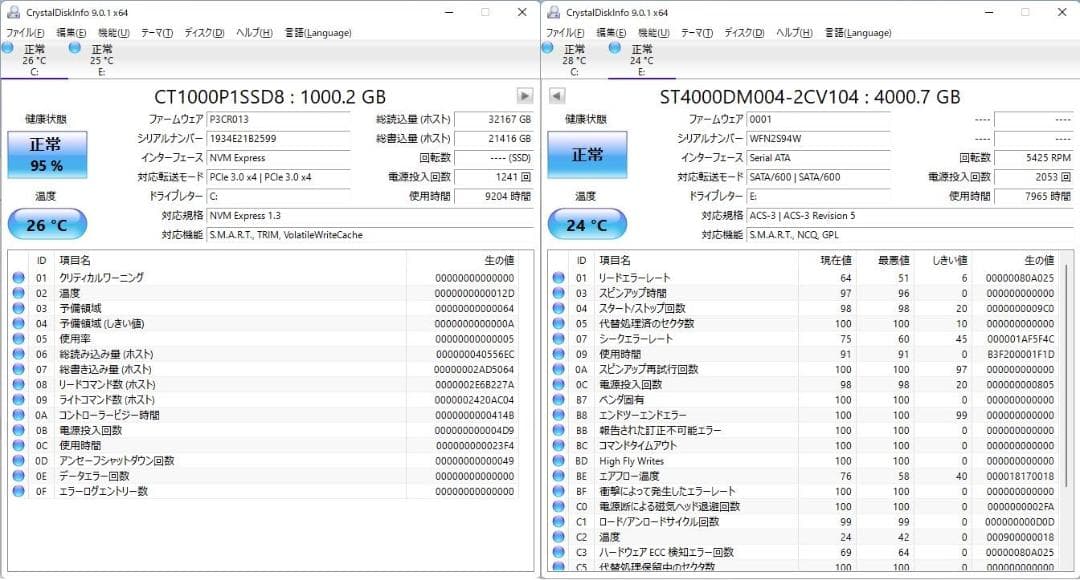Click the right arrow to view next disk

coord(523,96)
